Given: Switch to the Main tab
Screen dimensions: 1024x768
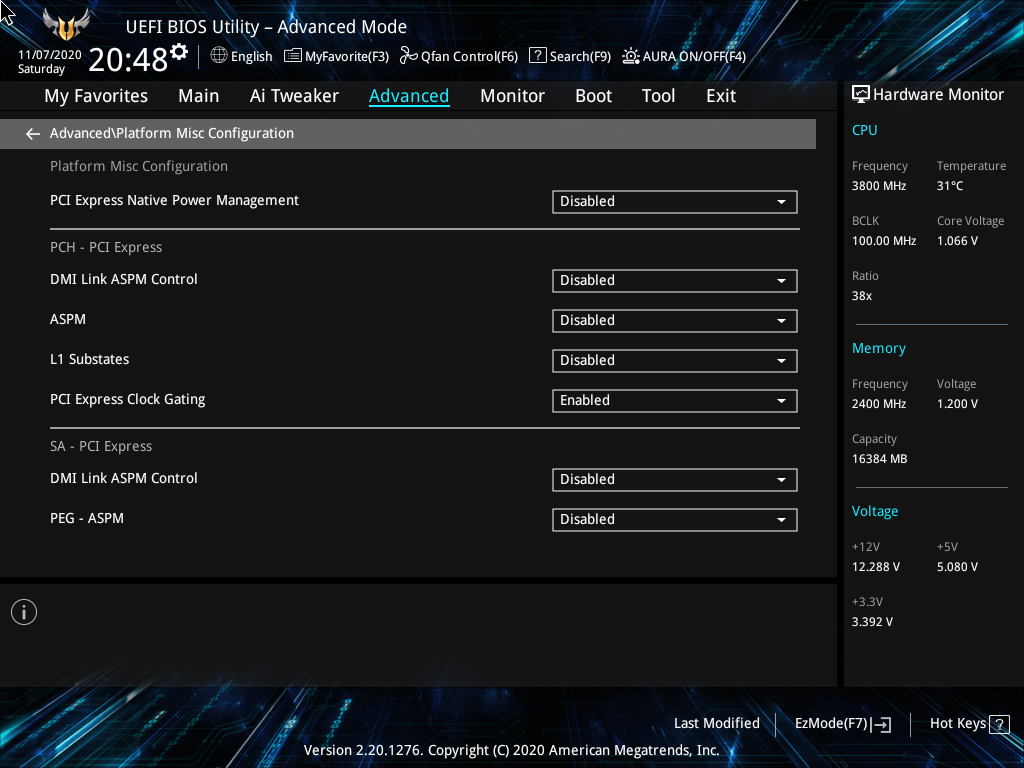Looking at the screenshot, I should [x=199, y=96].
